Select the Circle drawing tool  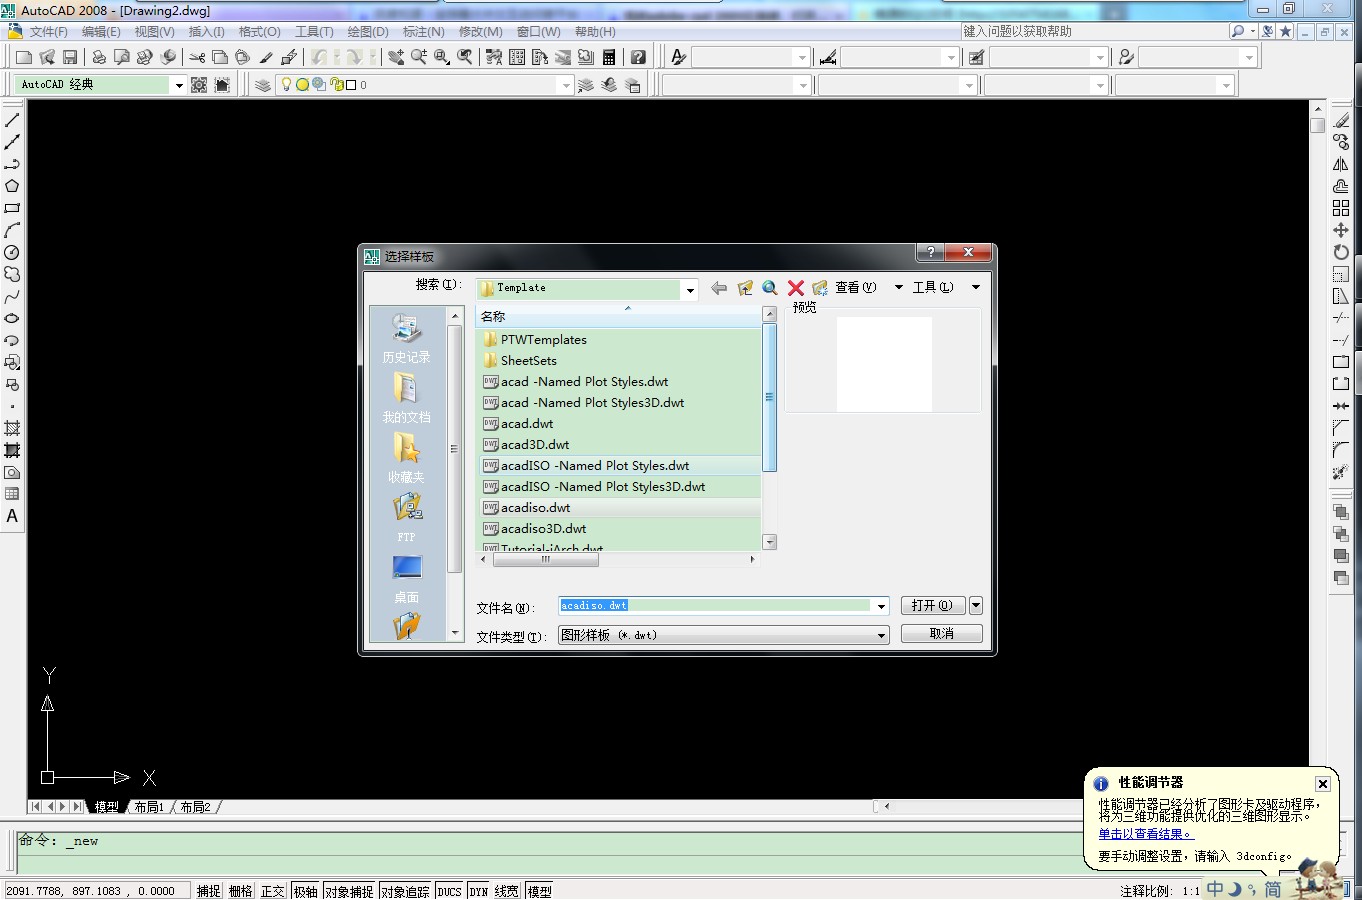coord(12,253)
